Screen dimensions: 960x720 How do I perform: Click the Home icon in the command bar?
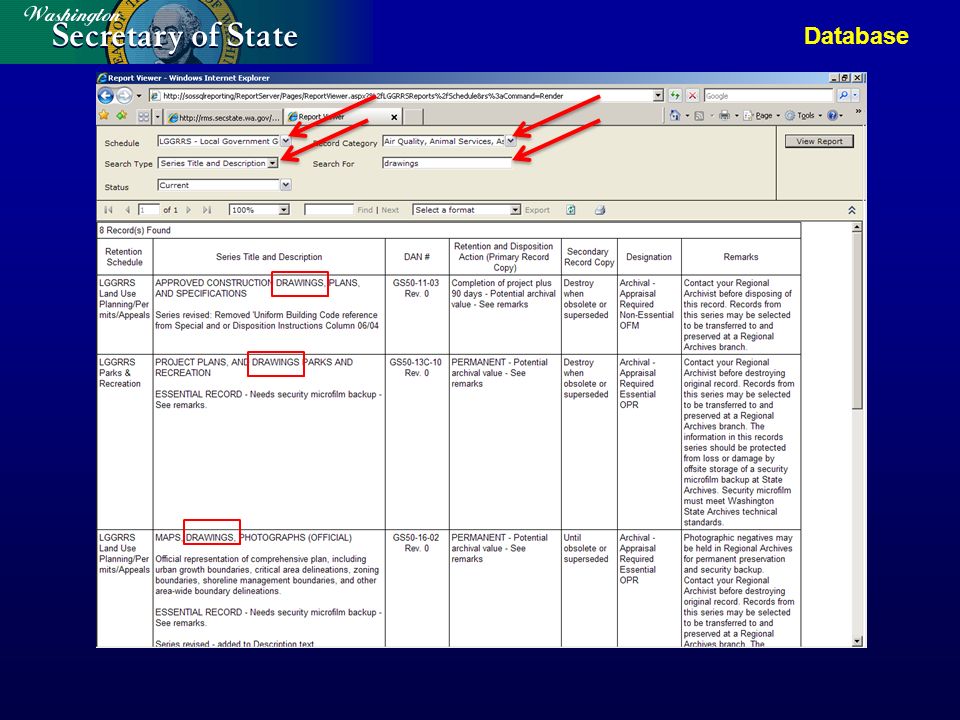[675, 115]
